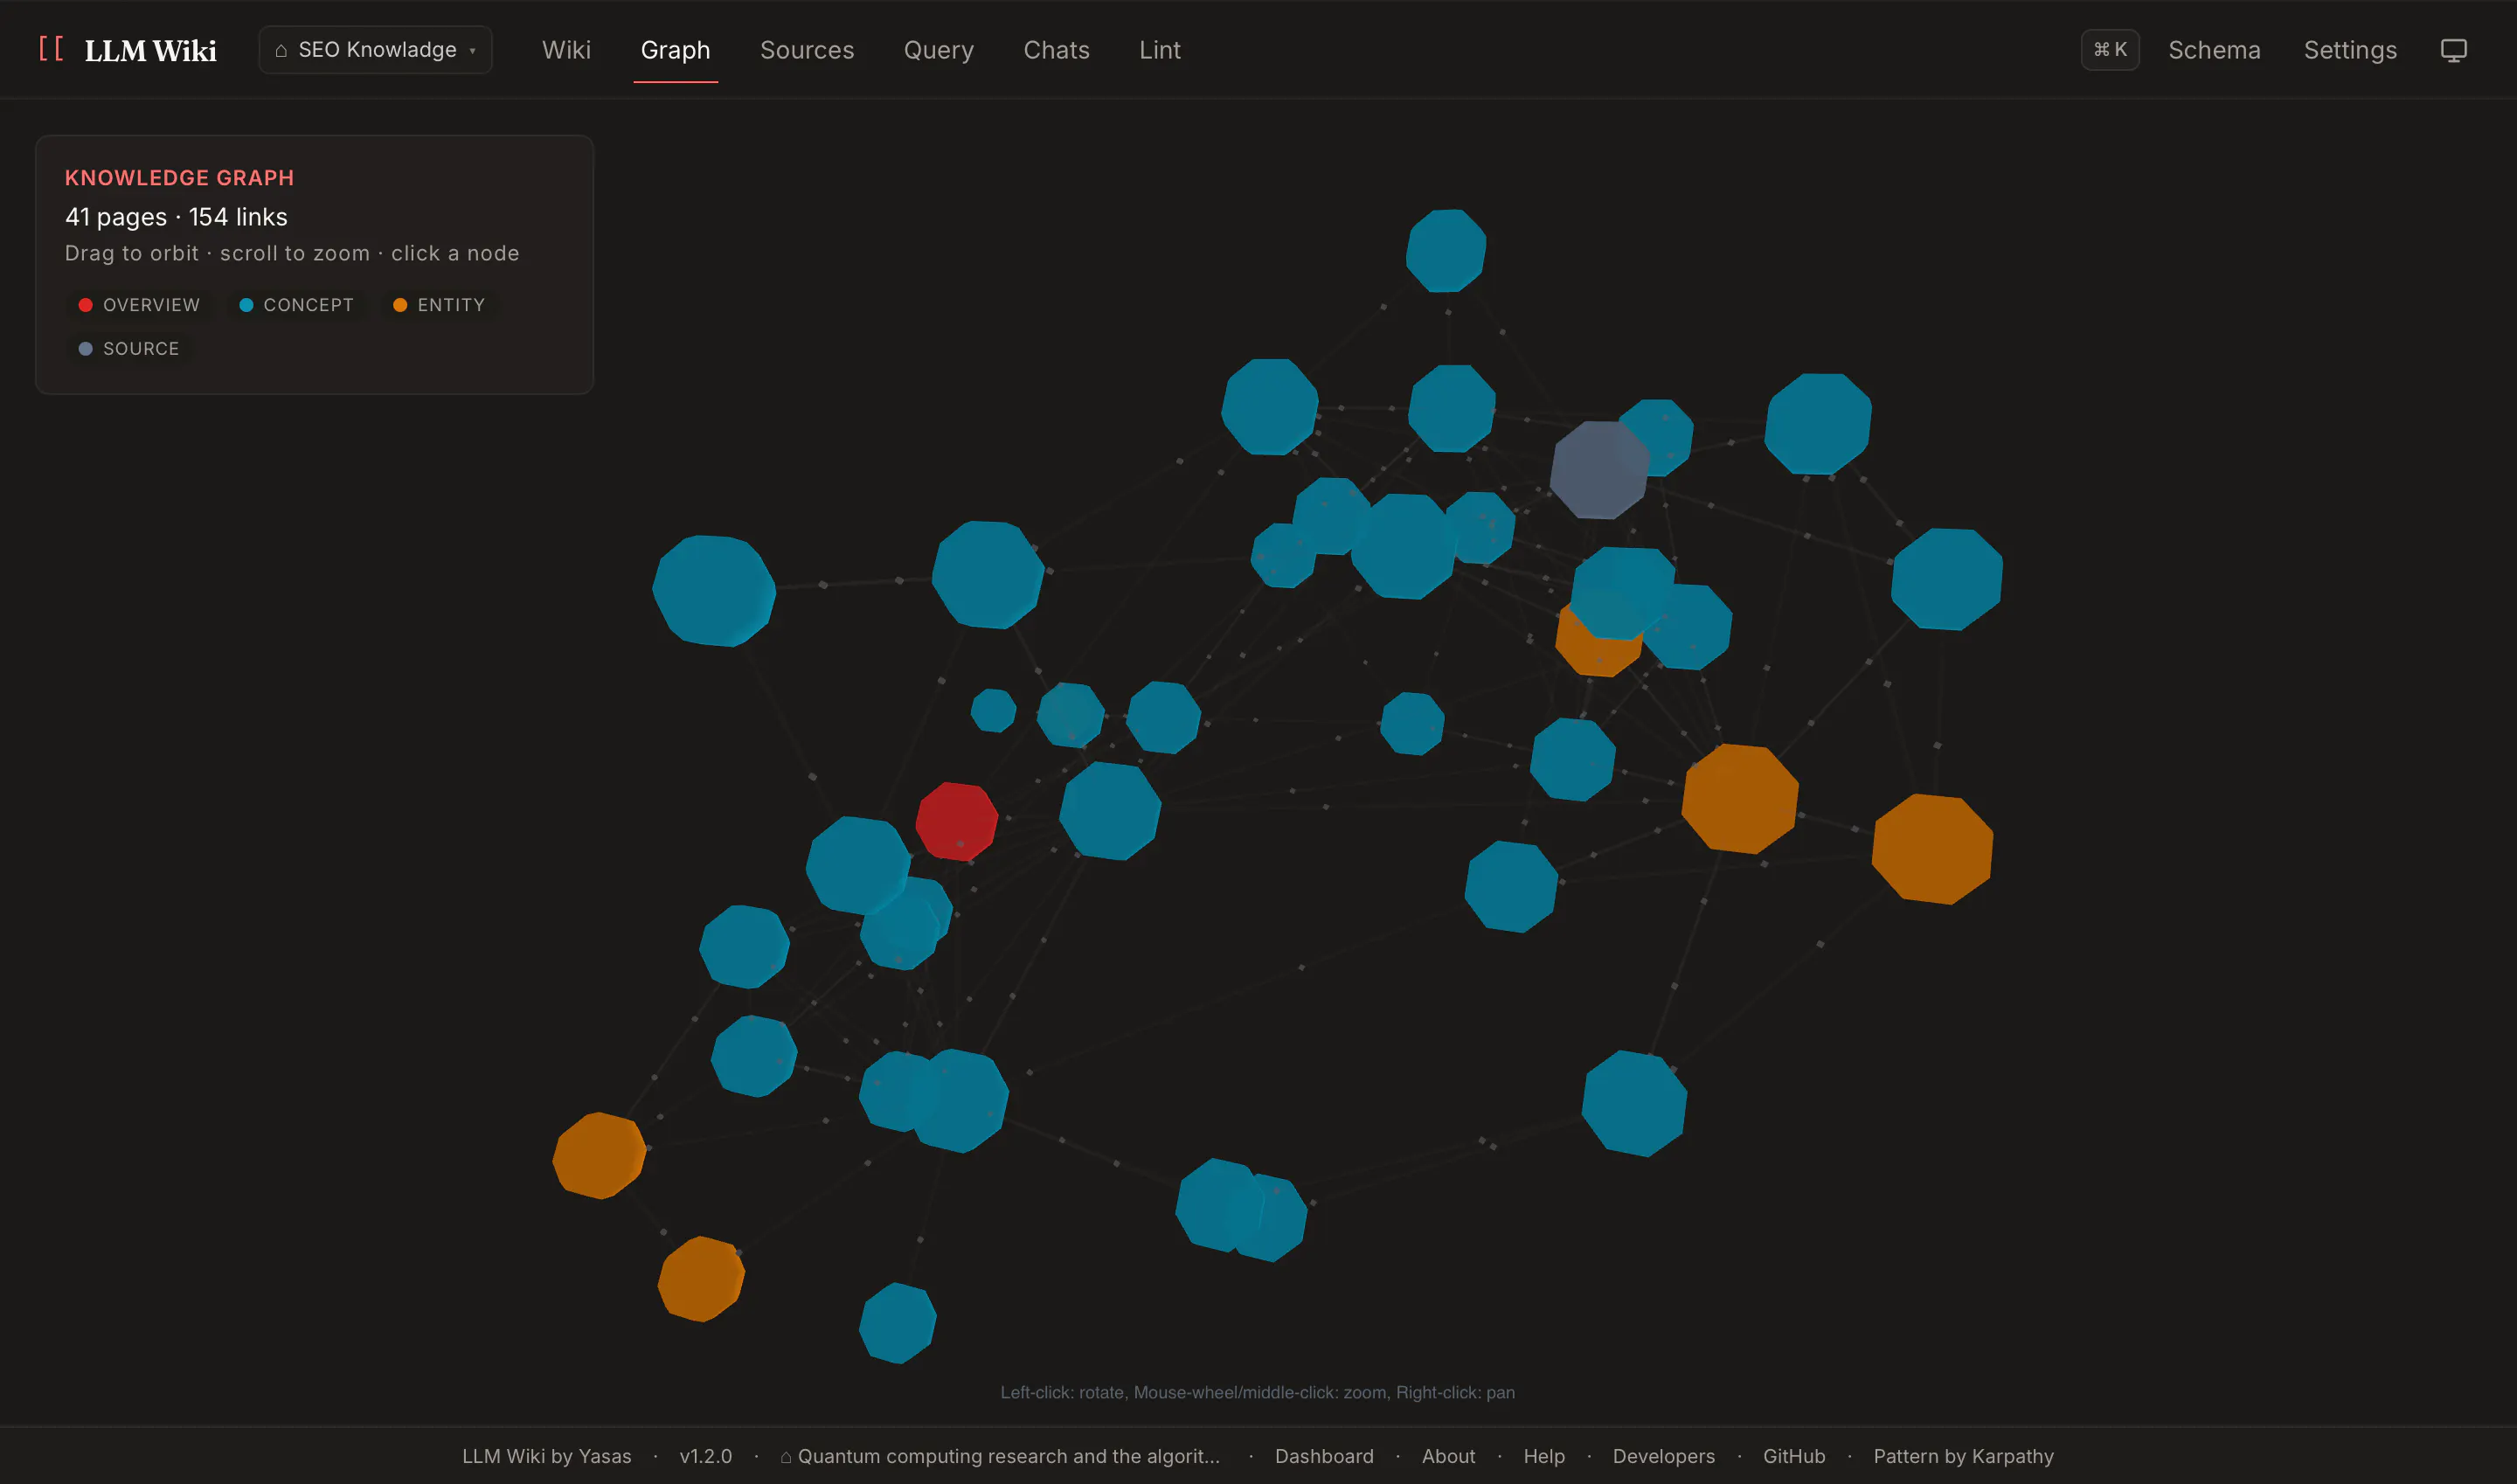Open the Pattern by Karpathy footer link
Viewport: 2517px width, 1484px height.
coord(1963,1456)
